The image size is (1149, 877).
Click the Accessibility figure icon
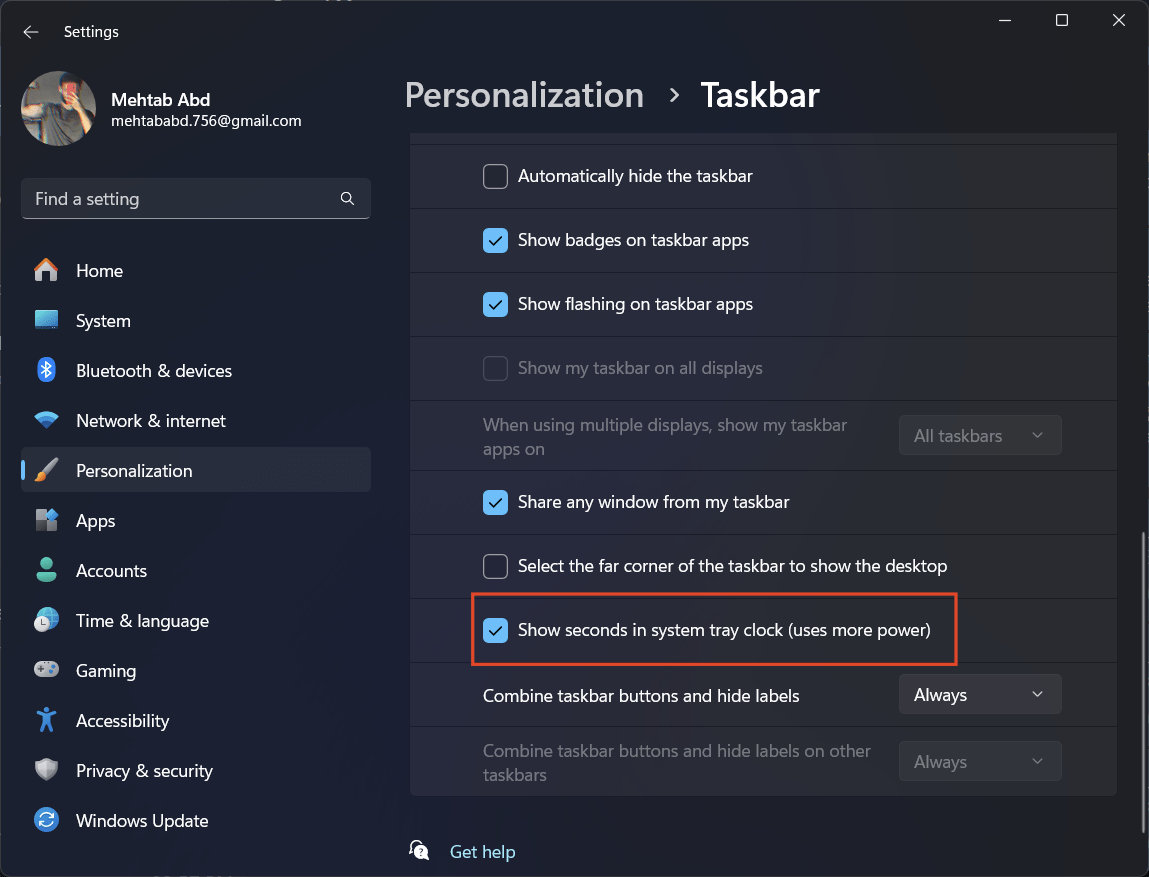(46, 721)
